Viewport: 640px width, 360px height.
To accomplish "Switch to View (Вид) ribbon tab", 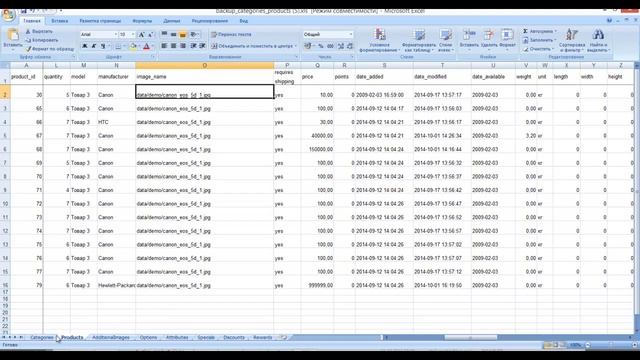I will pyautogui.click(x=244, y=21).
